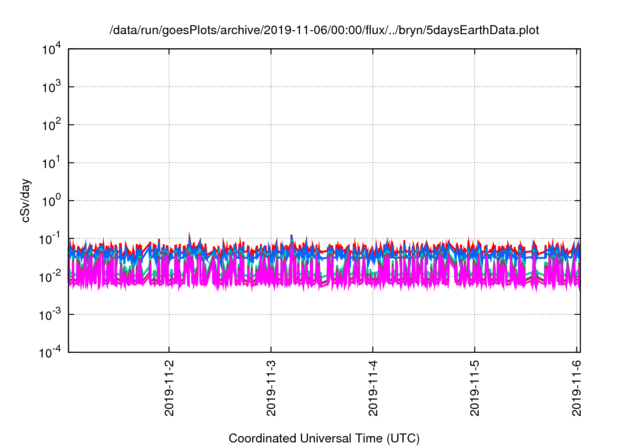Click the plot file path title

[324, 30]
